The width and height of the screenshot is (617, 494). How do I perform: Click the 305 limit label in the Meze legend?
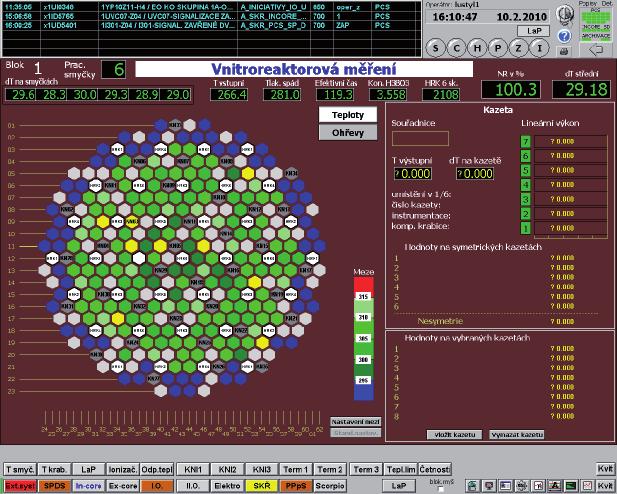(363, 339)
